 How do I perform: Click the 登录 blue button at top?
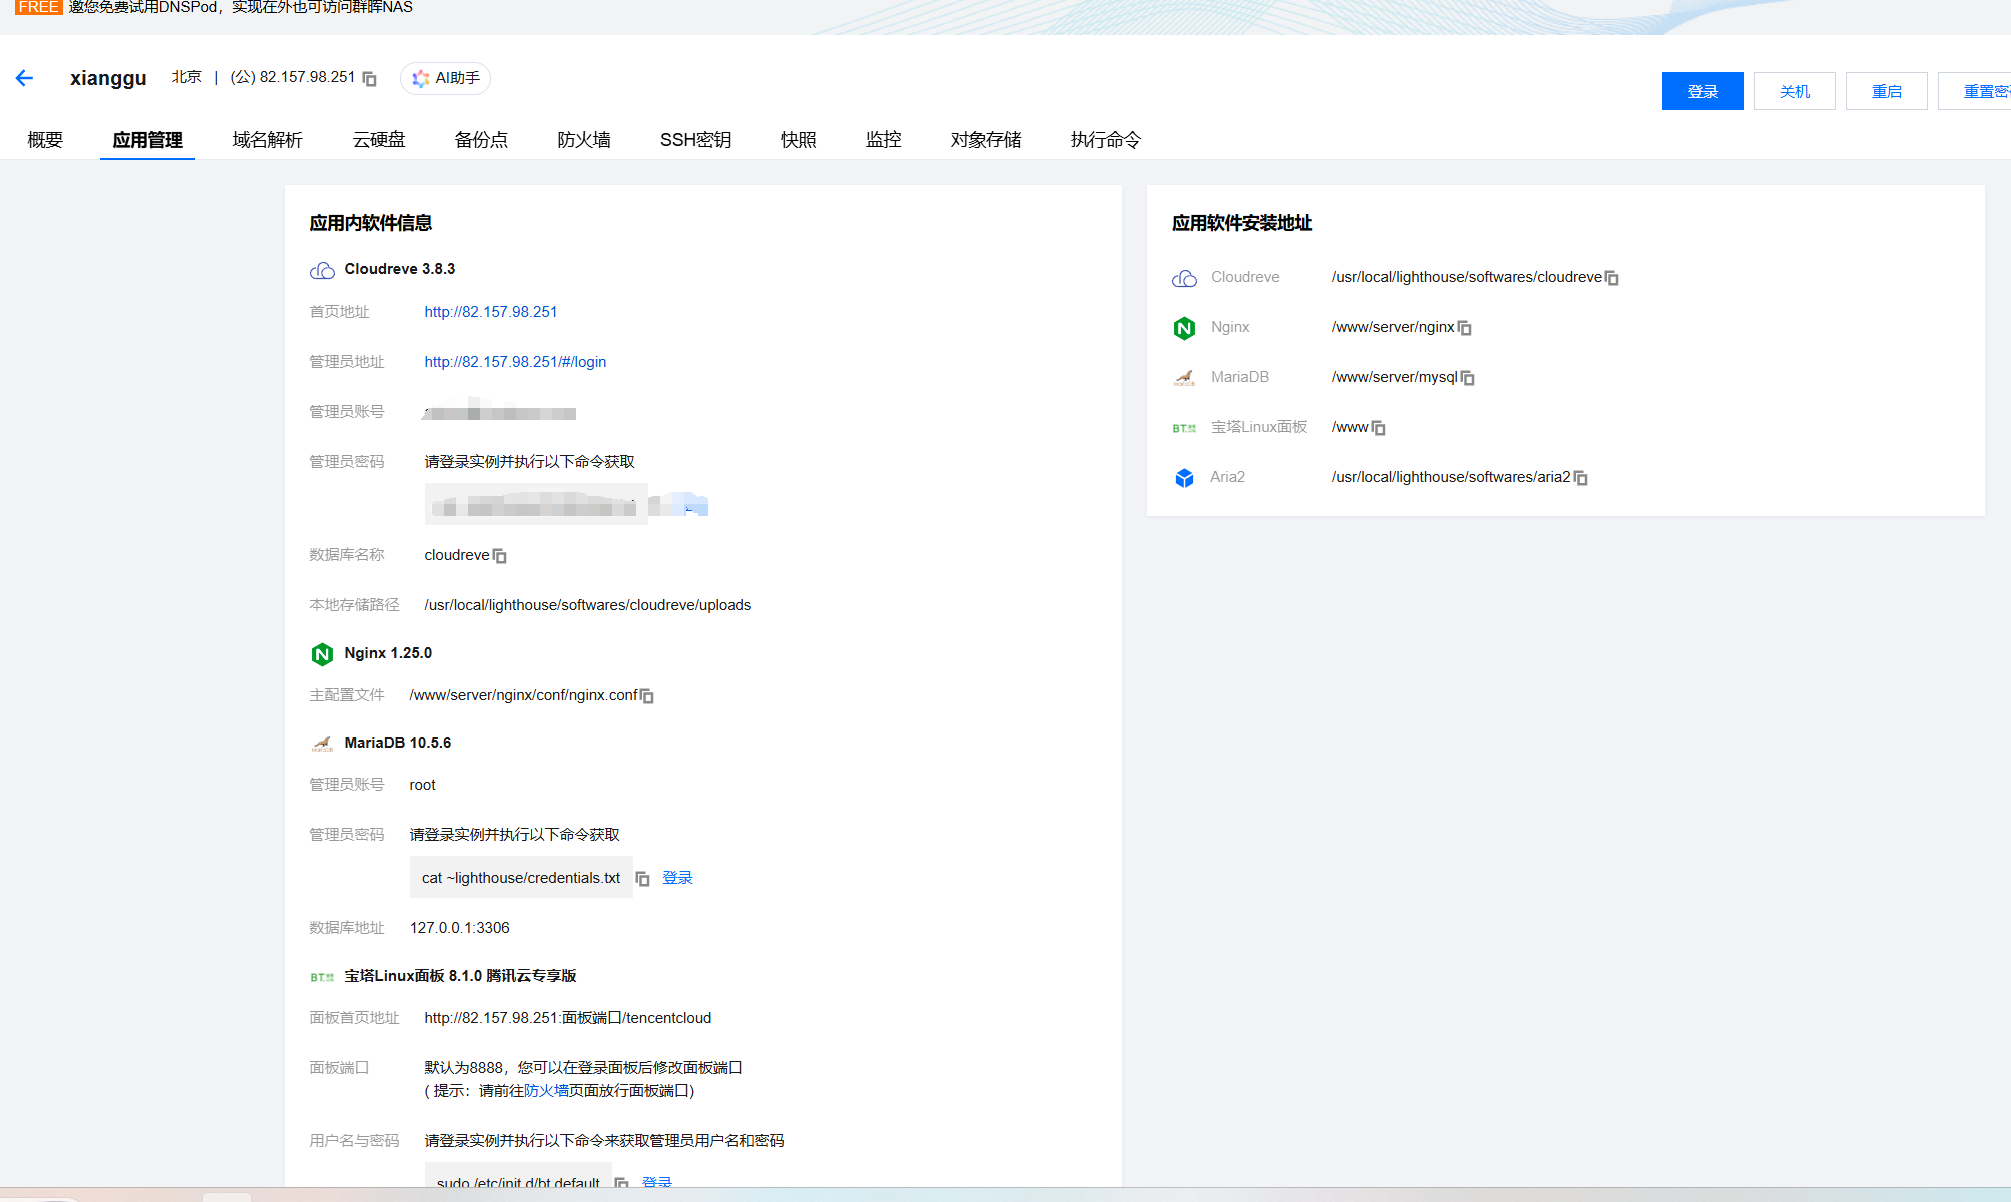pos(1702,91)
